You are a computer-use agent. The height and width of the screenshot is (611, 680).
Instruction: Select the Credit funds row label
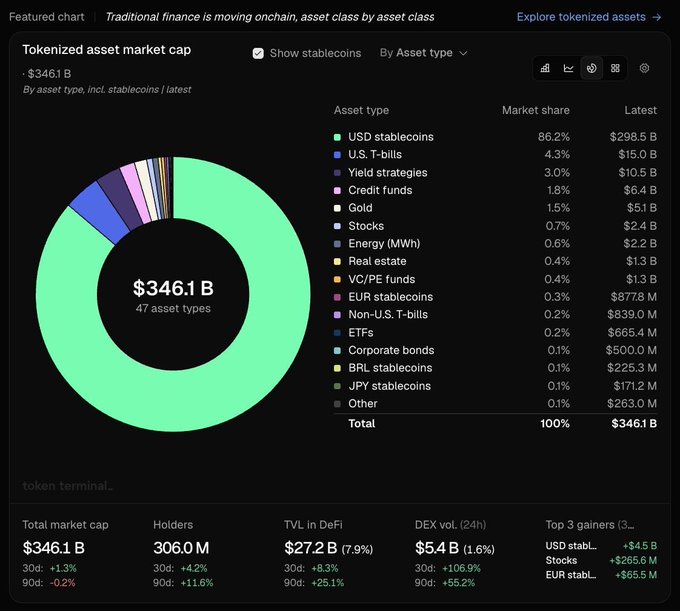[380, 190]
